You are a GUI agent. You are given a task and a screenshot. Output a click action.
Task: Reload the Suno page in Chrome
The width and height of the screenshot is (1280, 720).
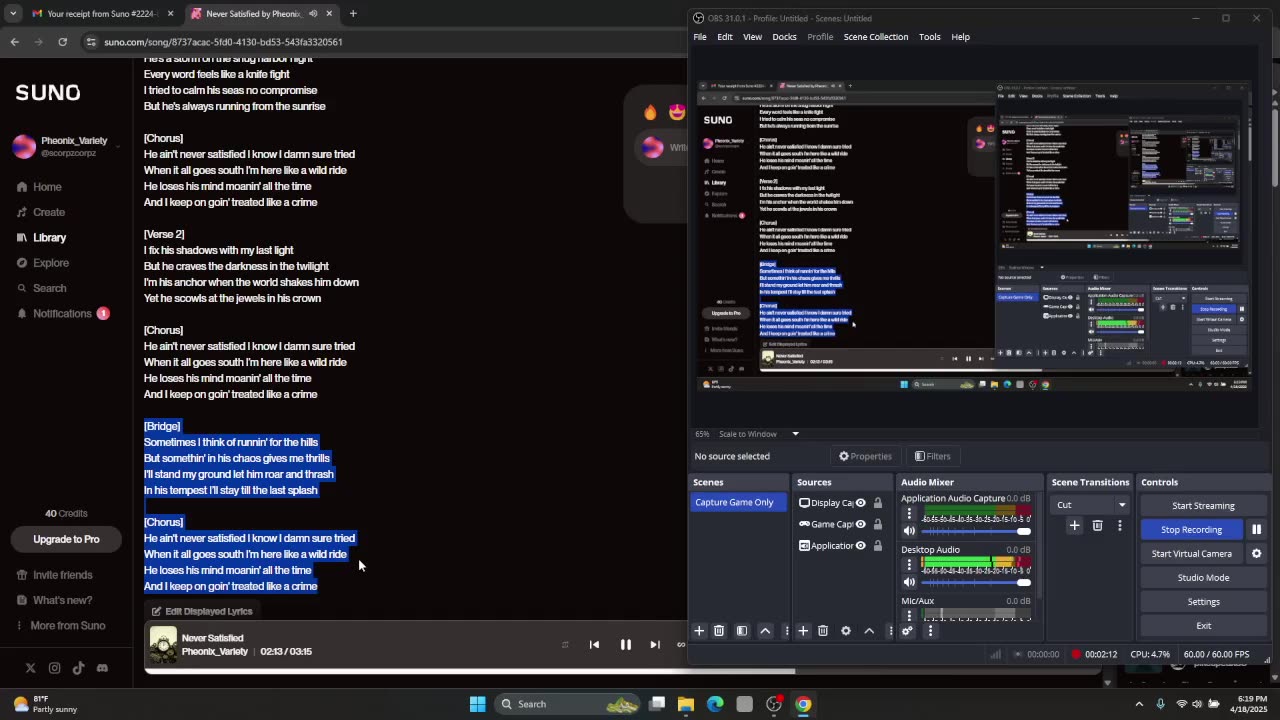[62, 42]
